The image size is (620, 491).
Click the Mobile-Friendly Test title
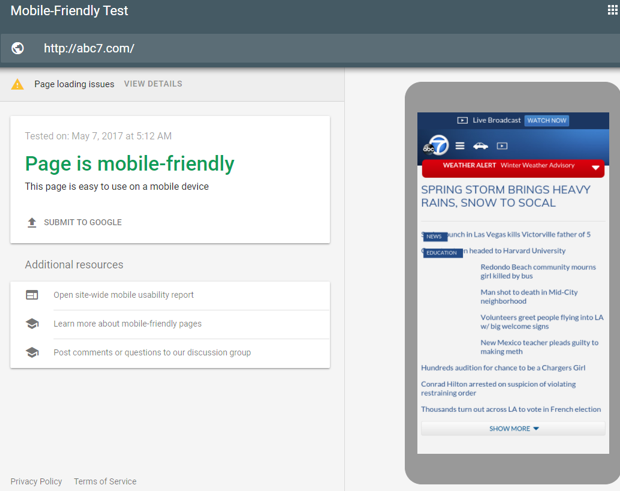69,11
